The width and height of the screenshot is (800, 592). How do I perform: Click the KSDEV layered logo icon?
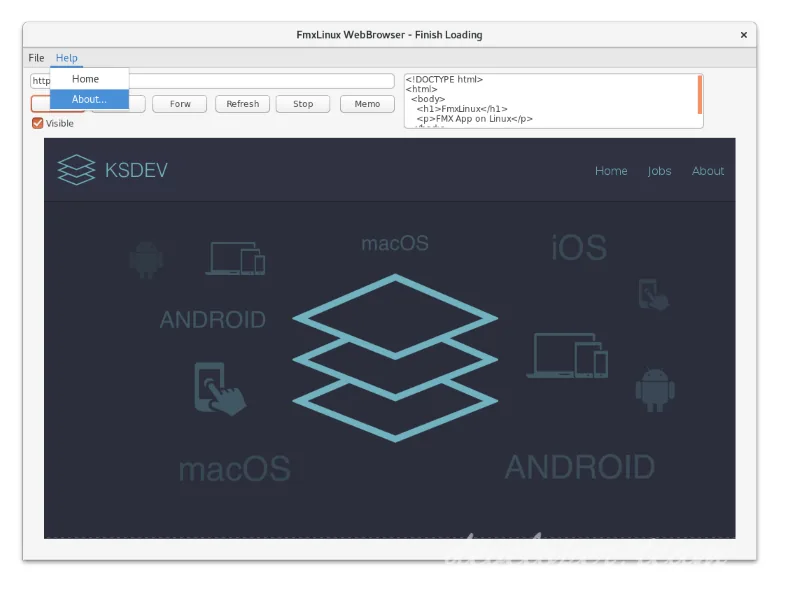(x=76, y=169)
